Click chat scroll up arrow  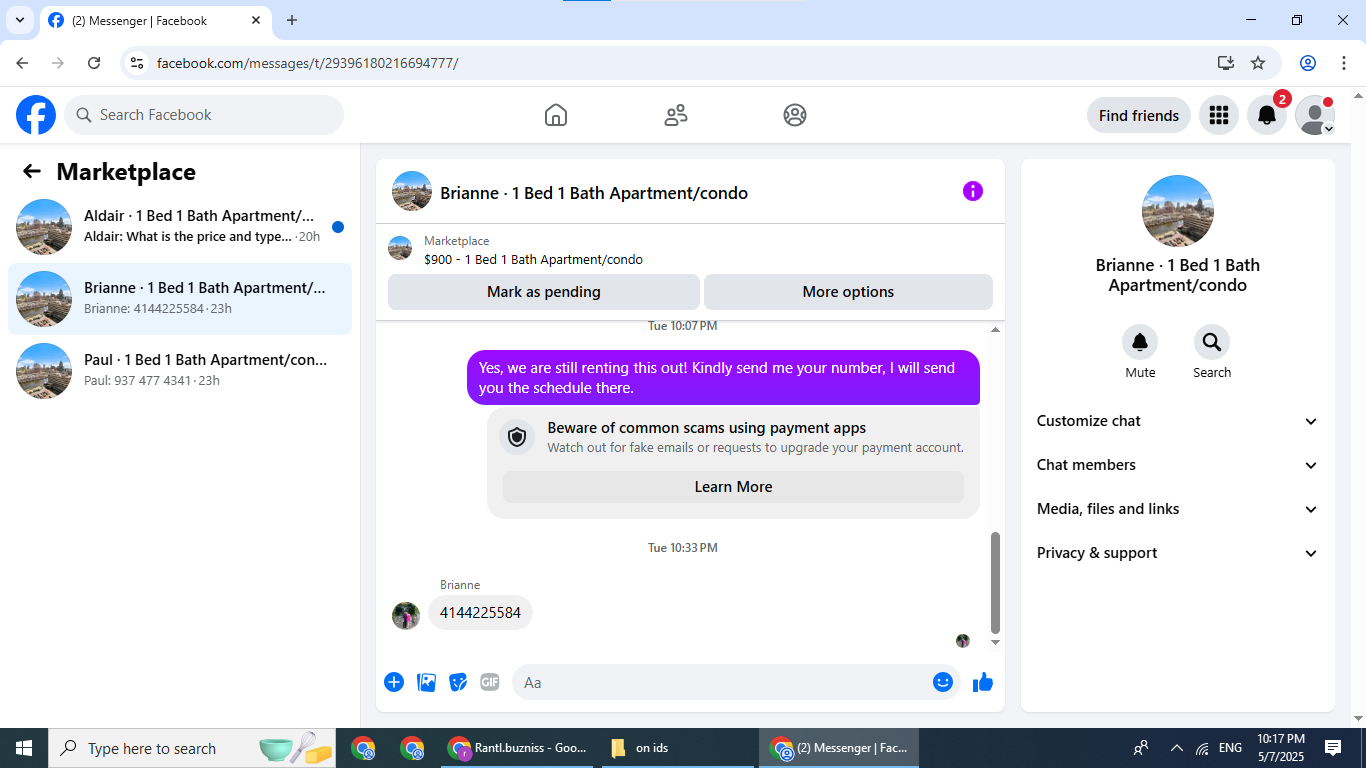[995, 330]
